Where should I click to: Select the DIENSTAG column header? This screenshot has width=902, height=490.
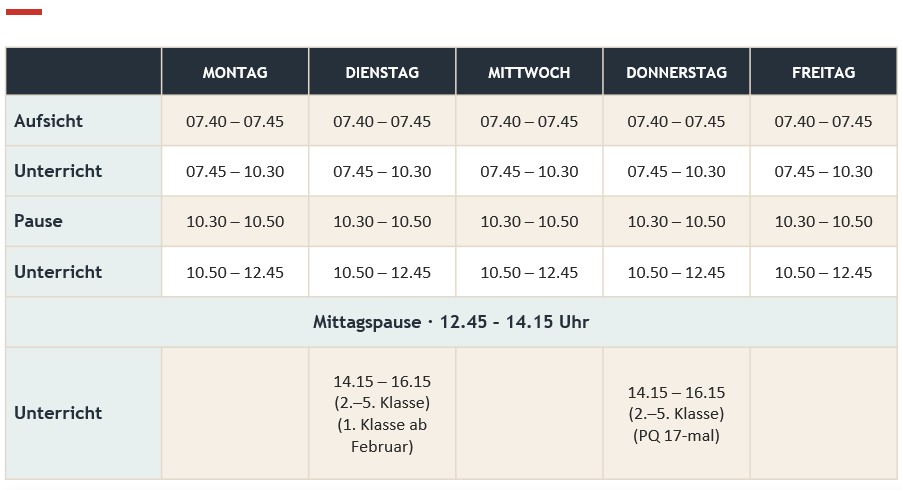[382, 72]
